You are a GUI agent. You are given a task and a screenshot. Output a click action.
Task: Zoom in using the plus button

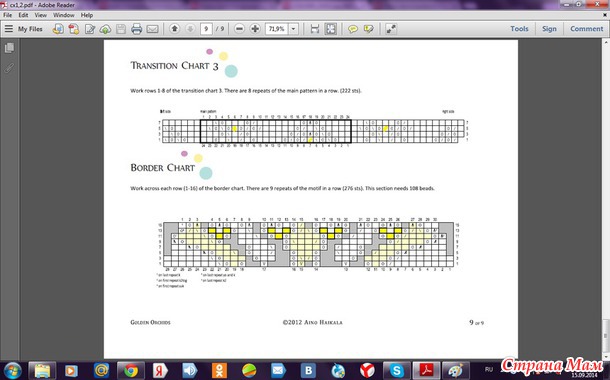[x=255, y=29]
